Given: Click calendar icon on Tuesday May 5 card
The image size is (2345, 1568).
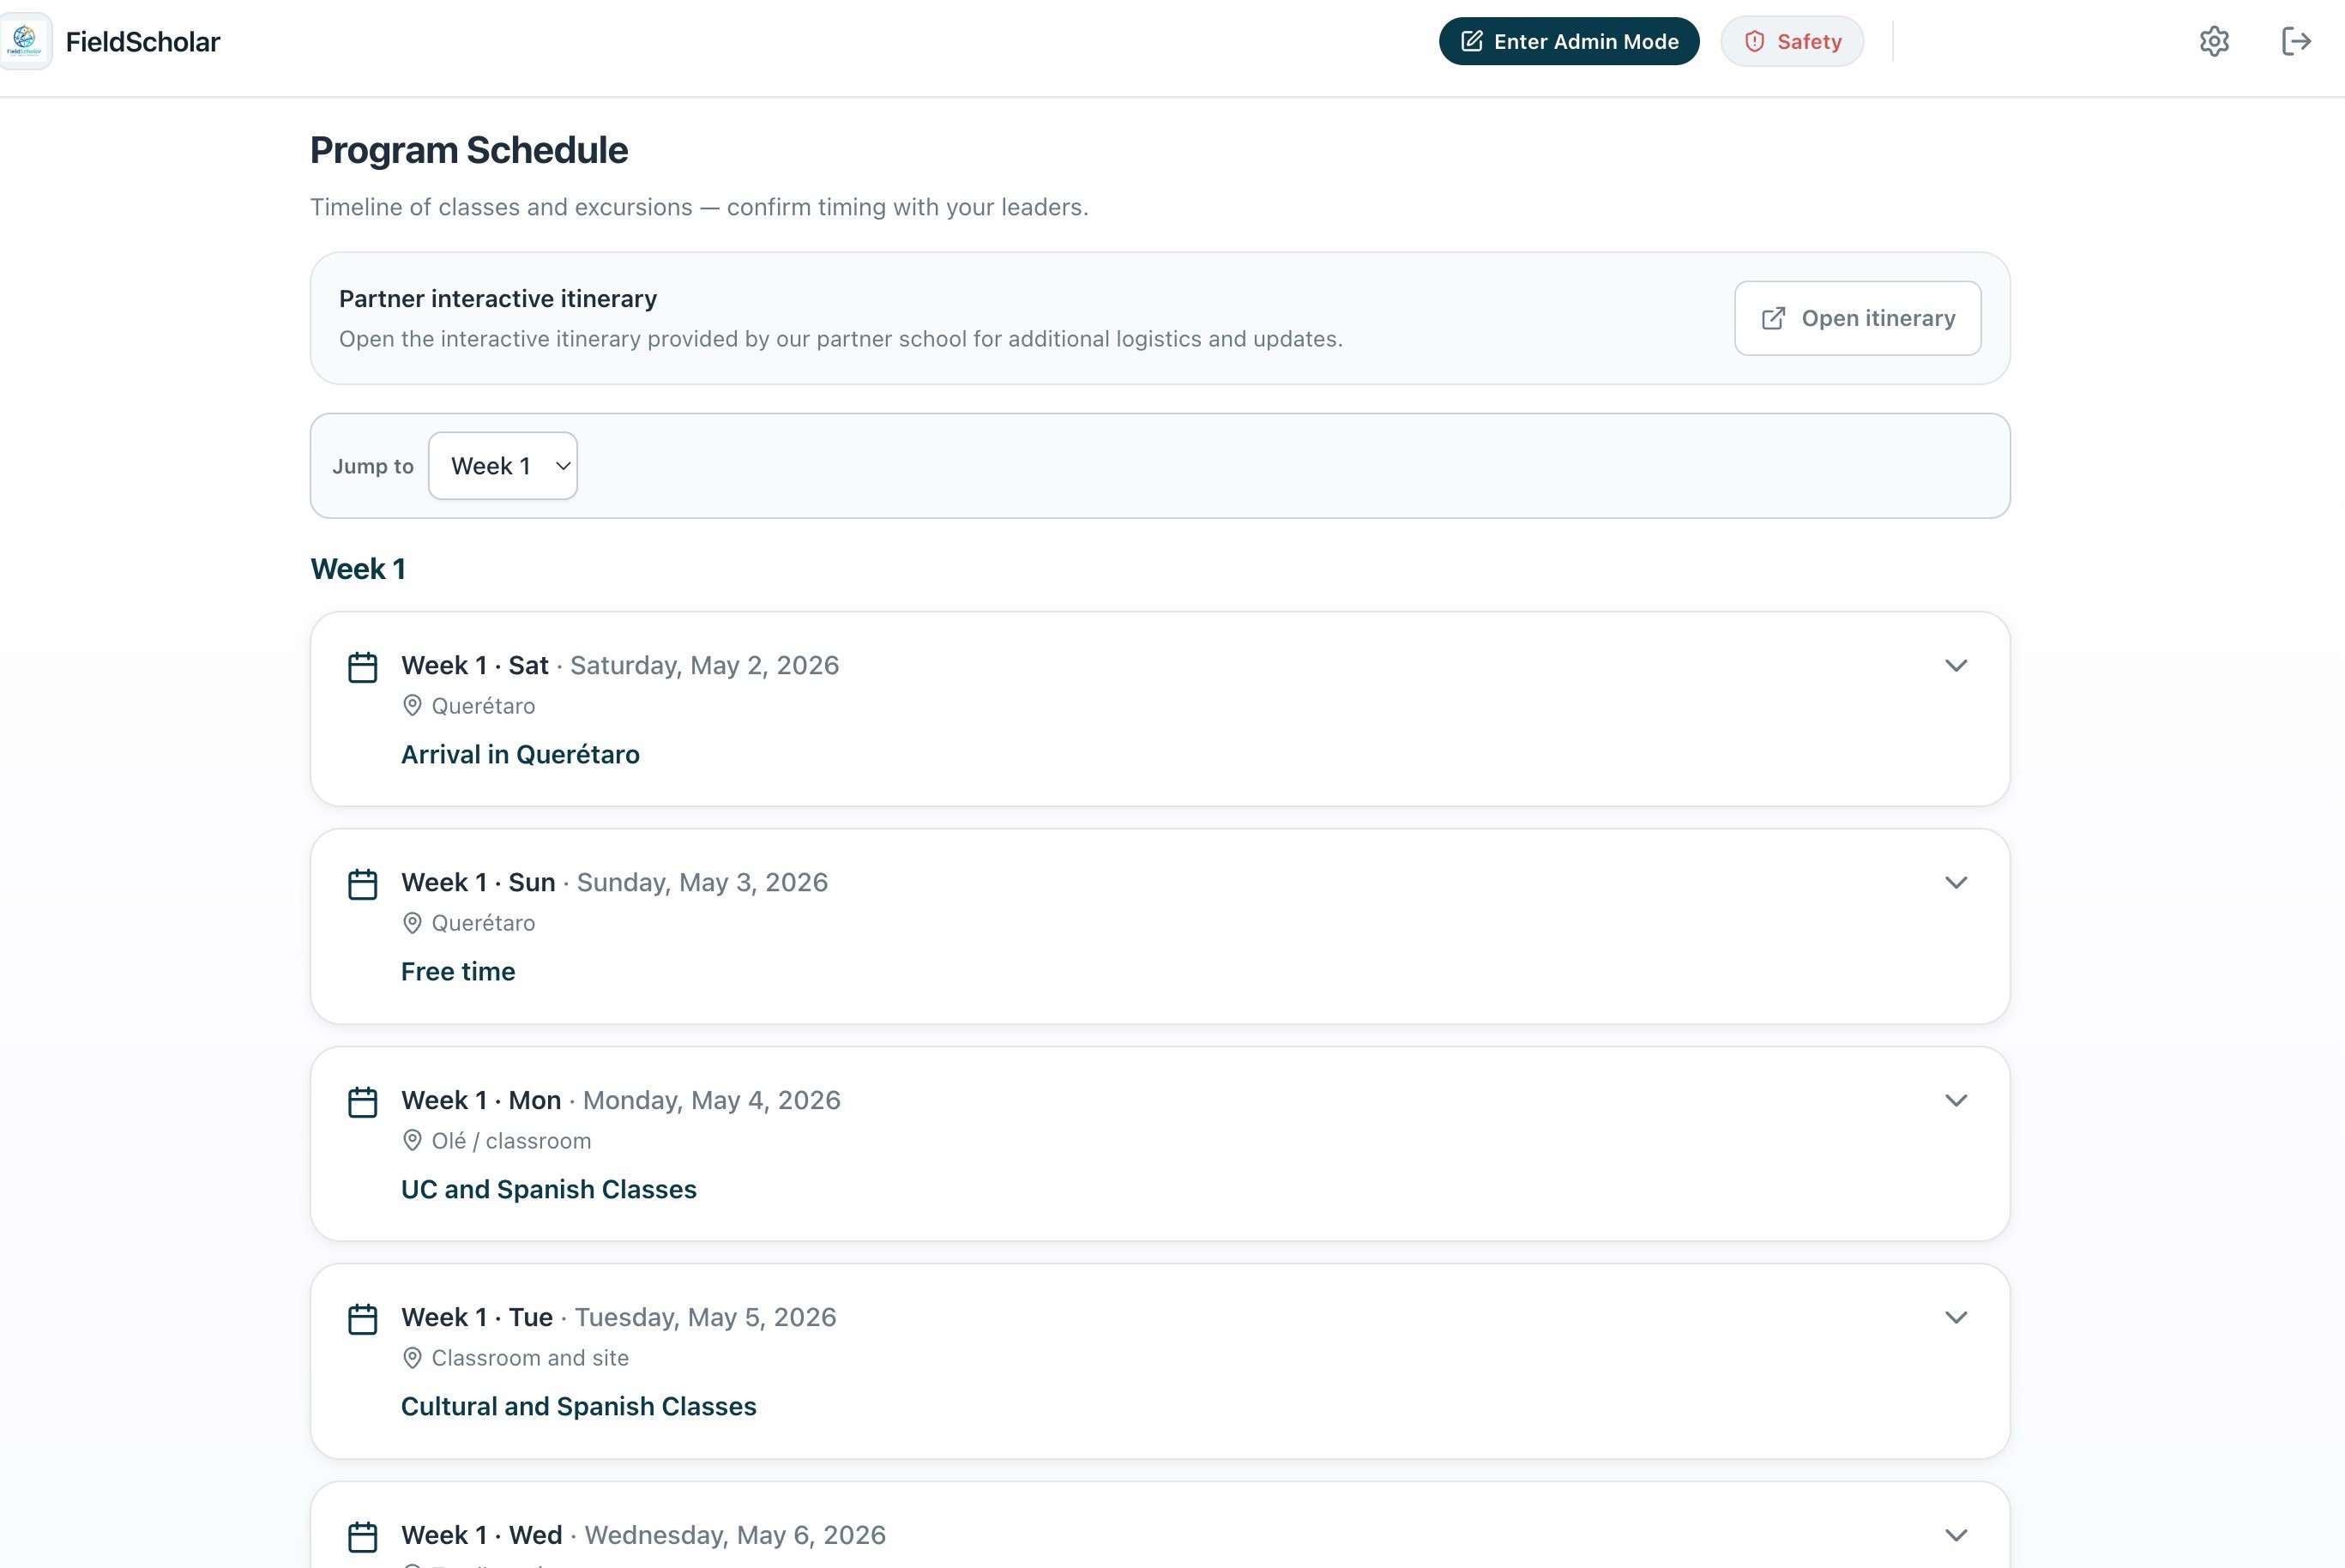Looking at the screenshot, I should coord(362,1319).
